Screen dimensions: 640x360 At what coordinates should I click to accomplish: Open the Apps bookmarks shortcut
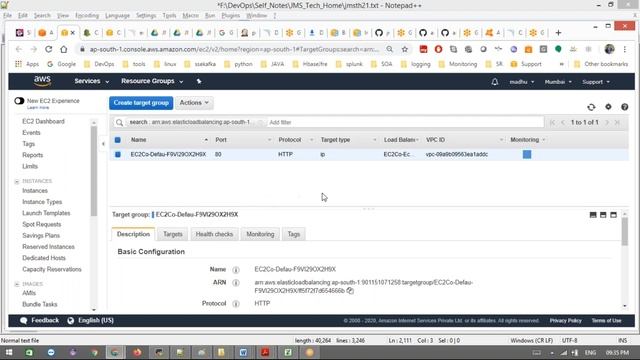coord(27,64)
